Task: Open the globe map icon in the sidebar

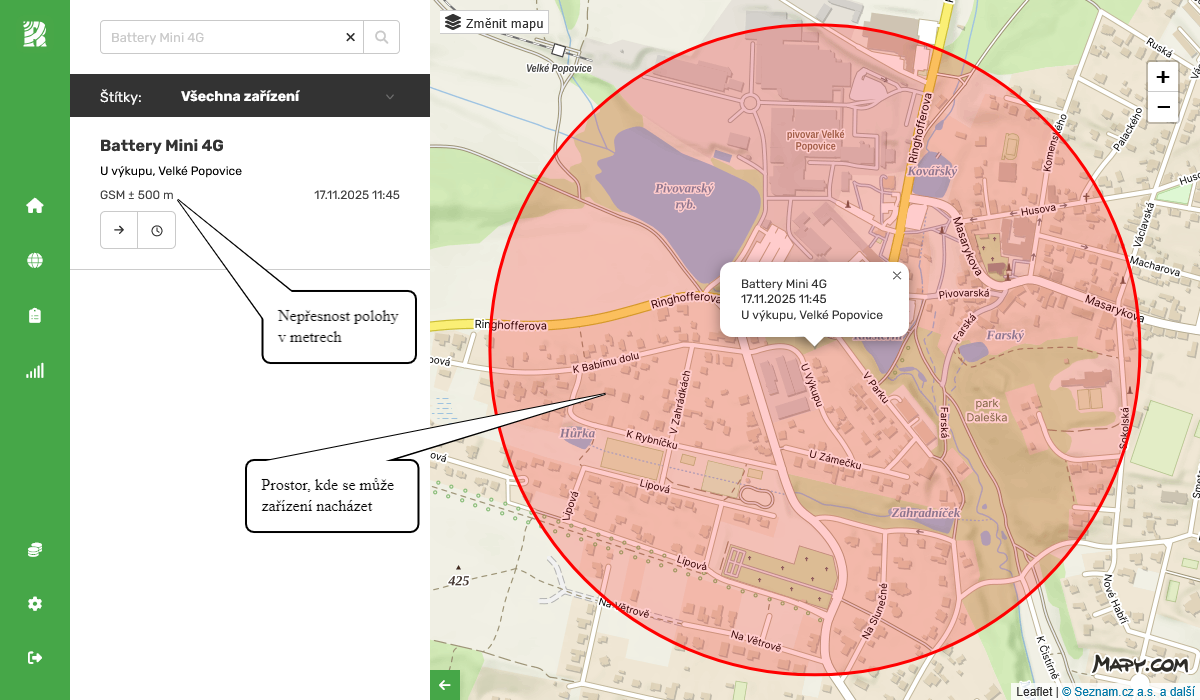Action: (34, 259)
